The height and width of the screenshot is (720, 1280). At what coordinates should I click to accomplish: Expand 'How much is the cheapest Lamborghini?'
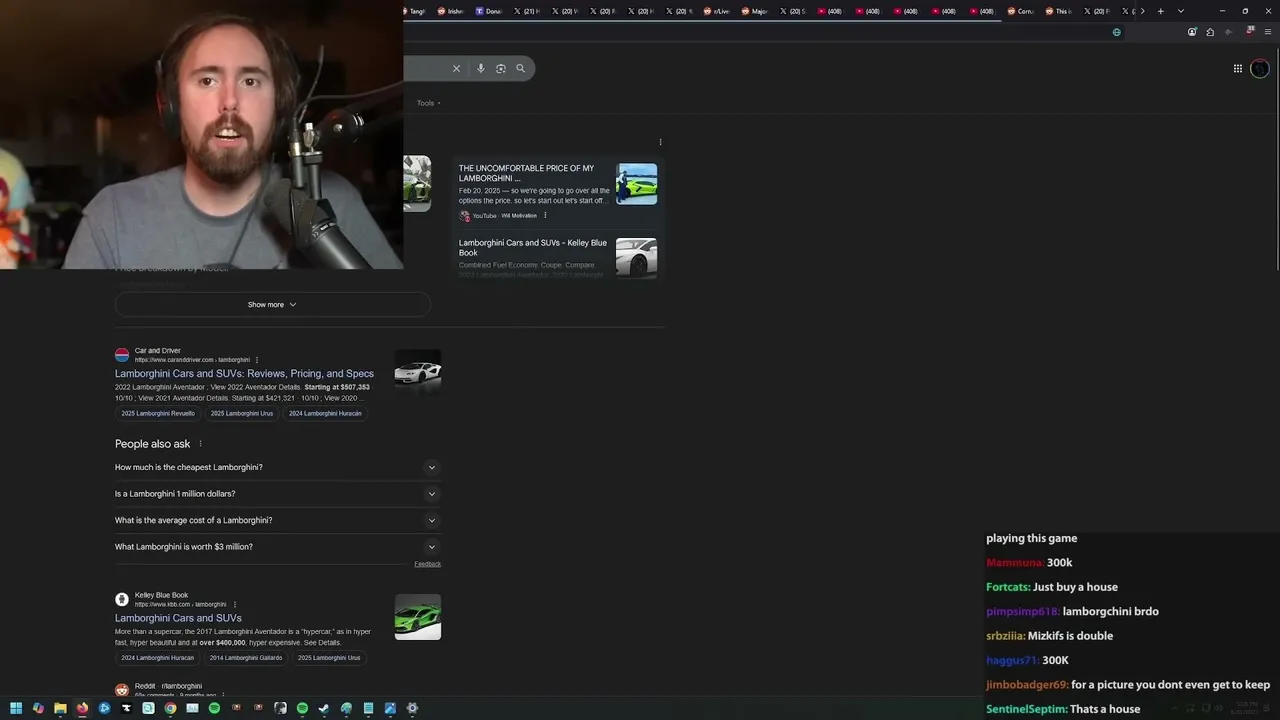(278, 467)
